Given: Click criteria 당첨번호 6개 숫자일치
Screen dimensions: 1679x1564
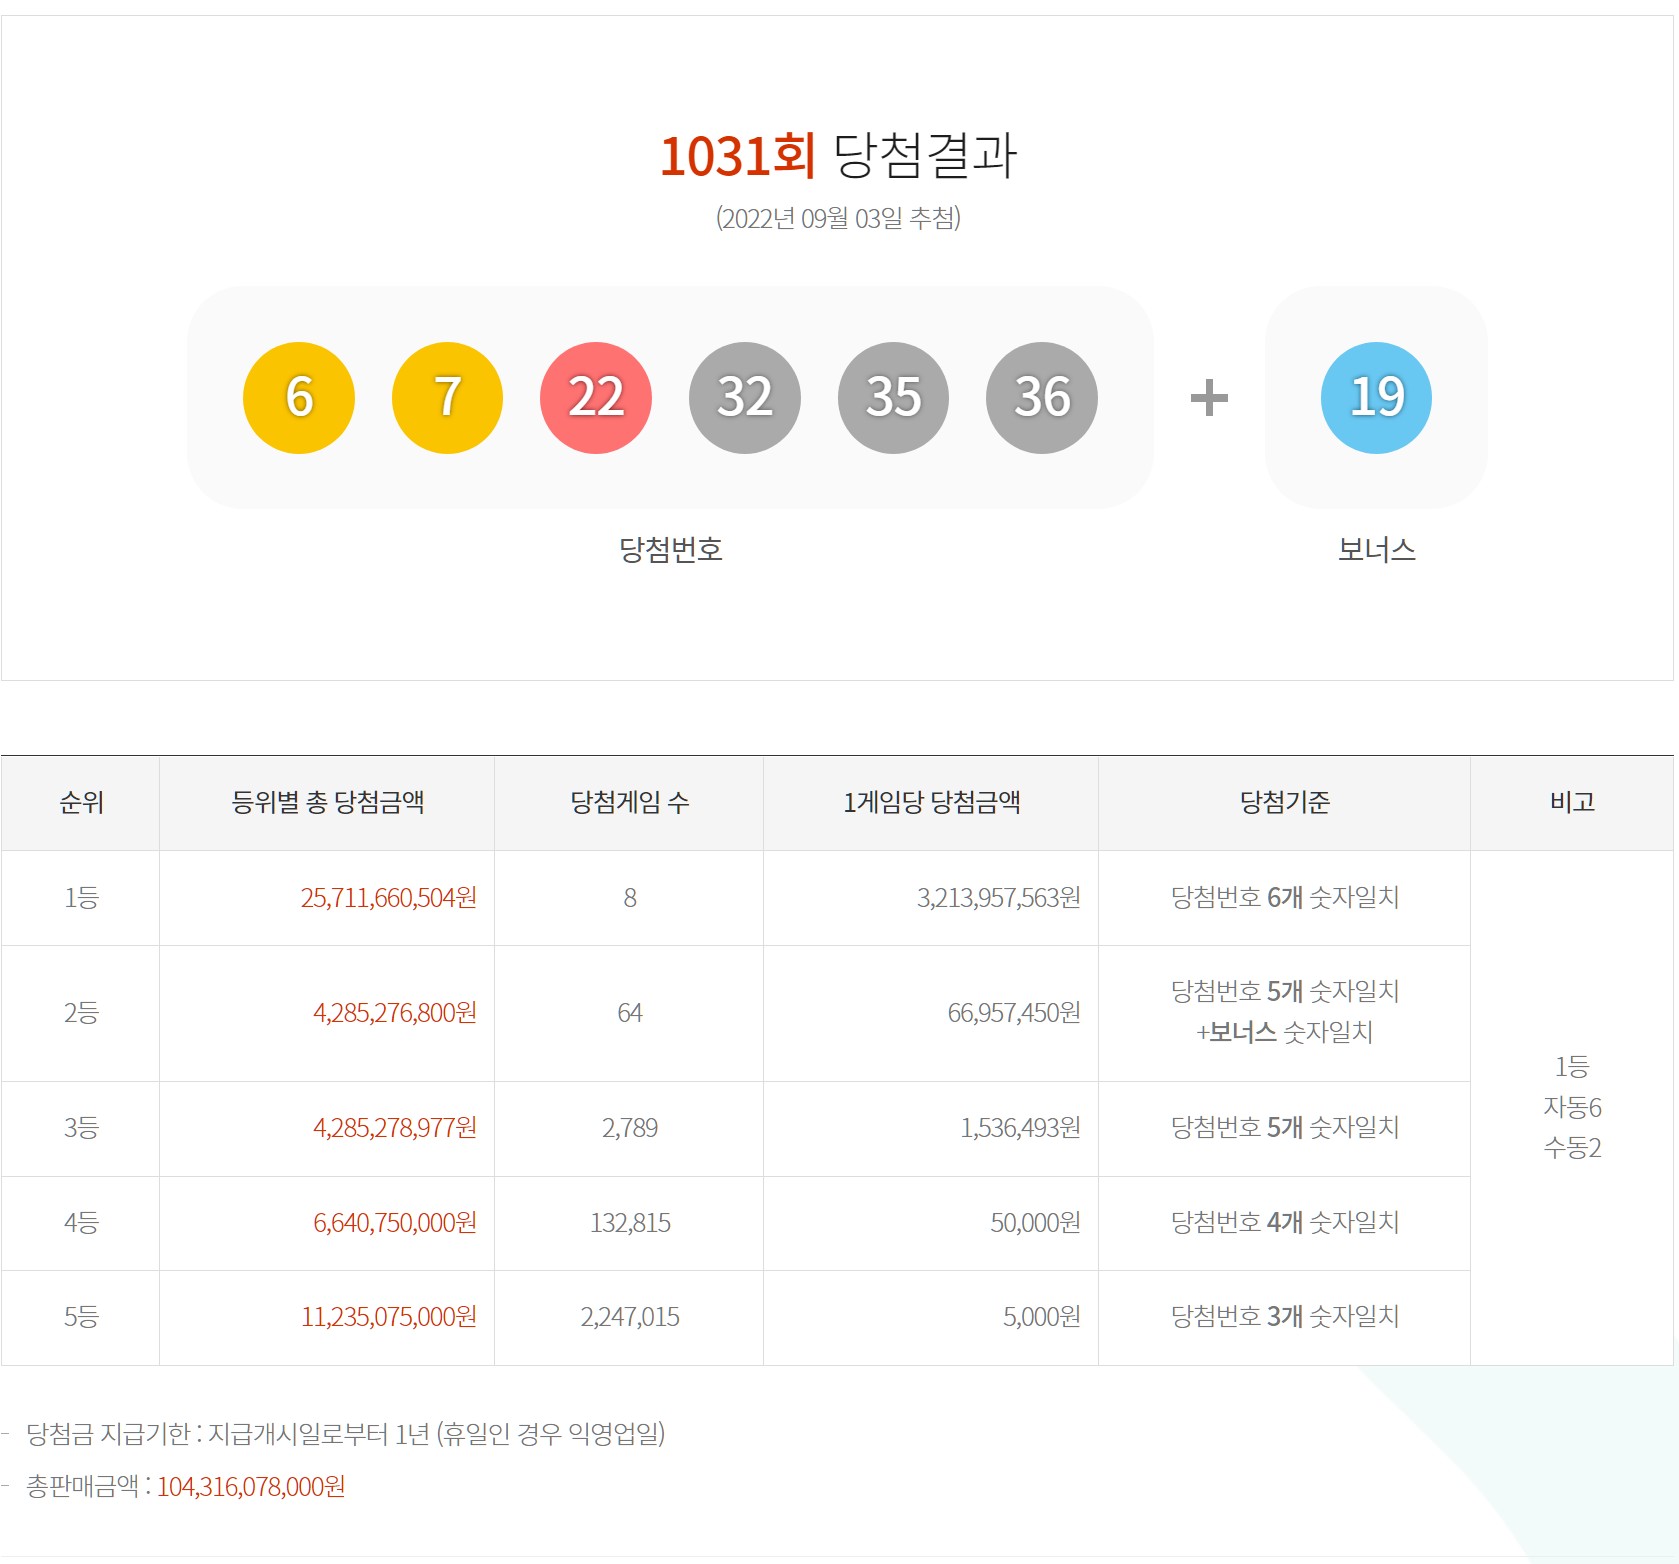Looking at the screenshot, I should (x=1285, y=898).
